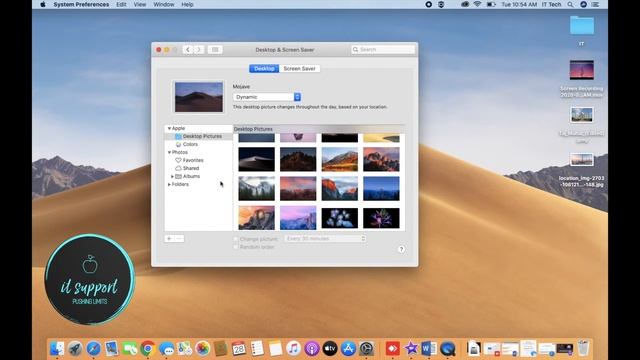Open the Help menu
This screenshot has height=360, width=640.
pyautogui.click(x=187, y=4)
